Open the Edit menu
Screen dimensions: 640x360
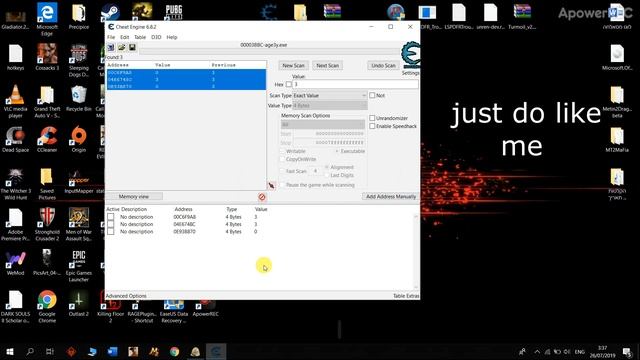click(x=124, y=37)
